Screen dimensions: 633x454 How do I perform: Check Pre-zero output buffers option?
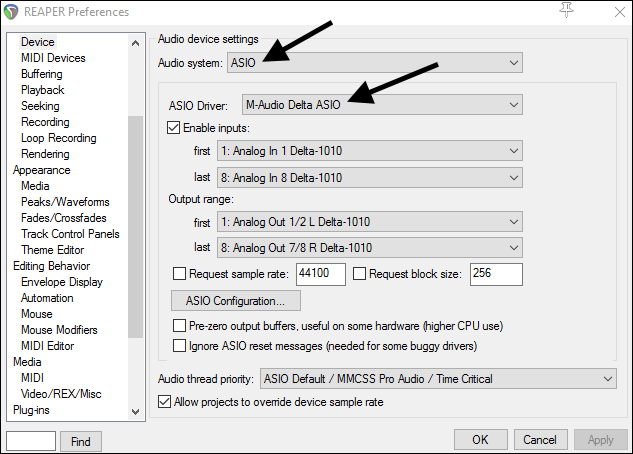pyautogui.click(x=179, y=326)
